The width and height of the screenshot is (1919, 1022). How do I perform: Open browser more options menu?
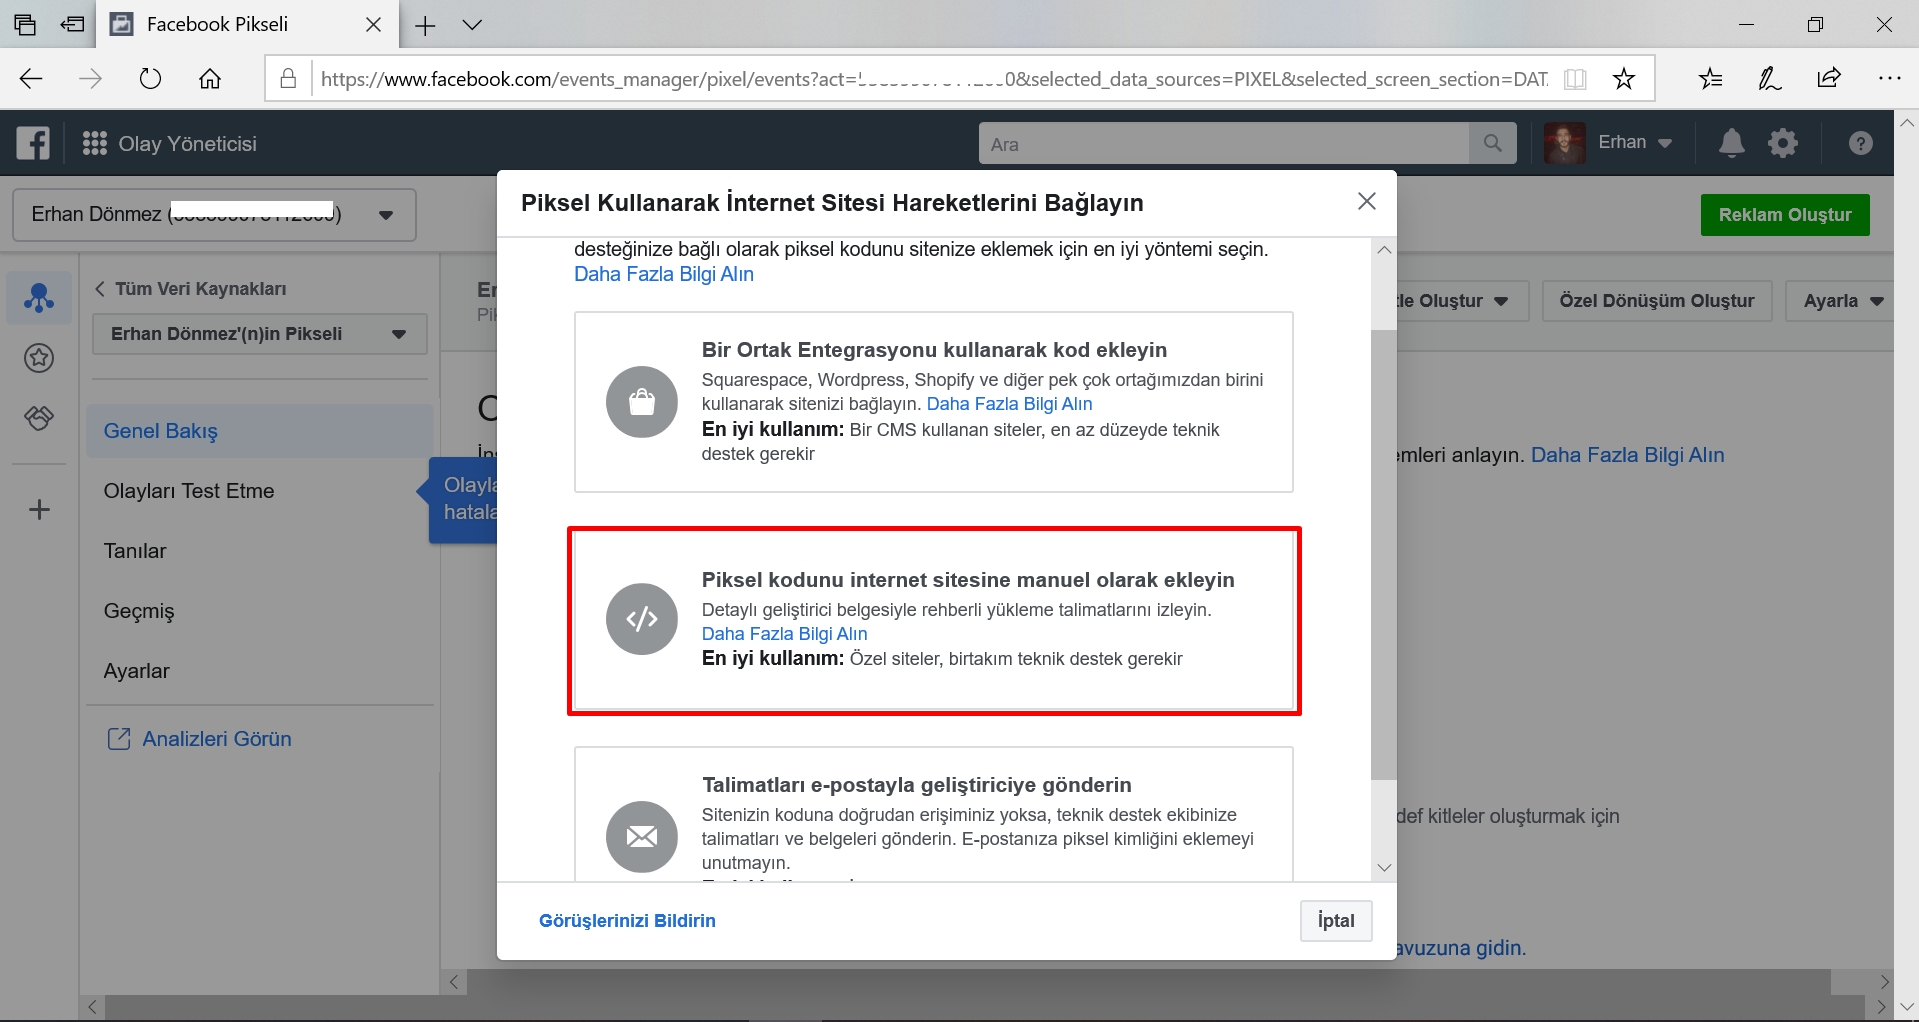coord(1889,78)
